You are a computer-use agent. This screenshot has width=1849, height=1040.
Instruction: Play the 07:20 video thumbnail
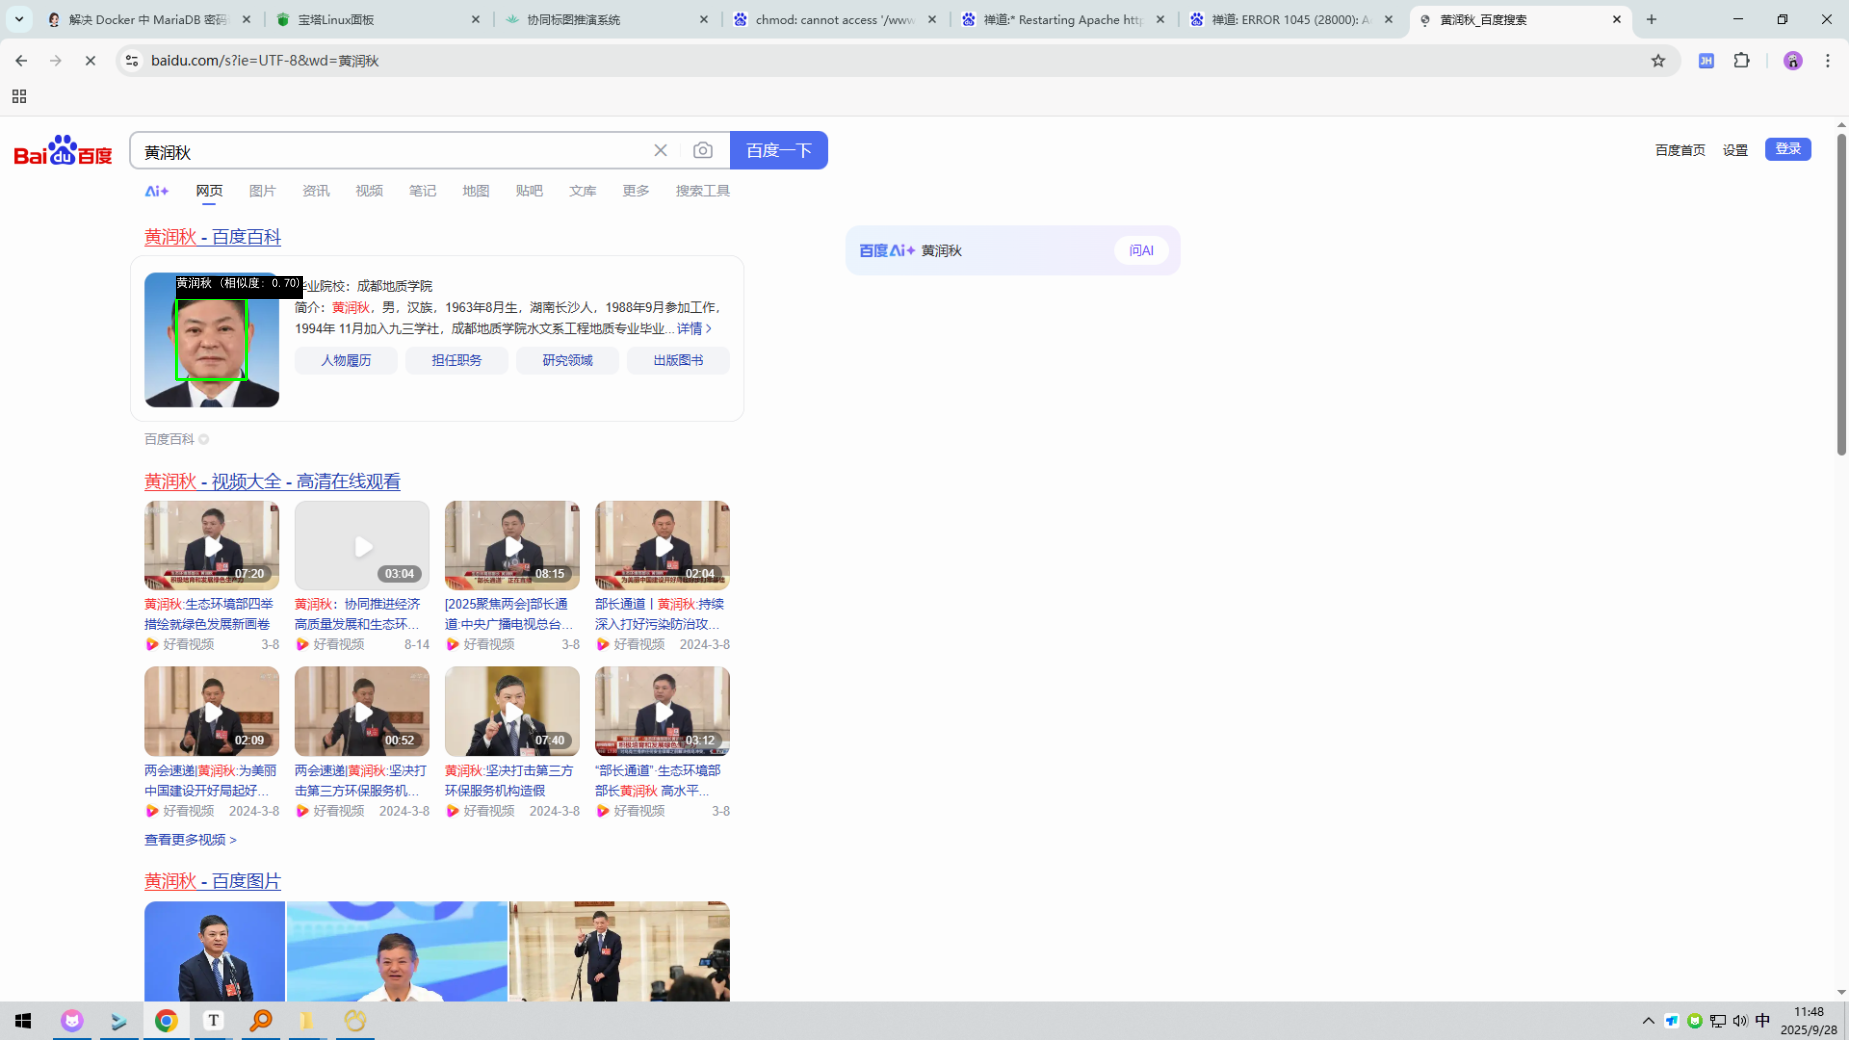pos(212,546)
